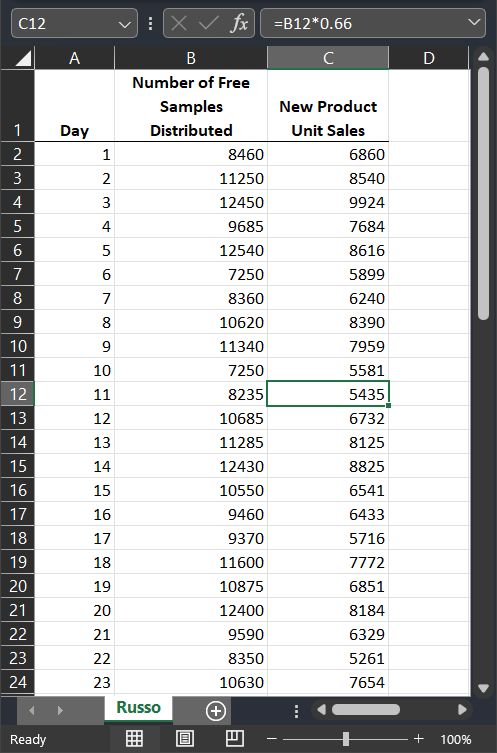Image resolution: width=497 pixels, height=753 pixels.
Task: Select row 12 header
Action: pyautogui.click(x=17, y=394)
